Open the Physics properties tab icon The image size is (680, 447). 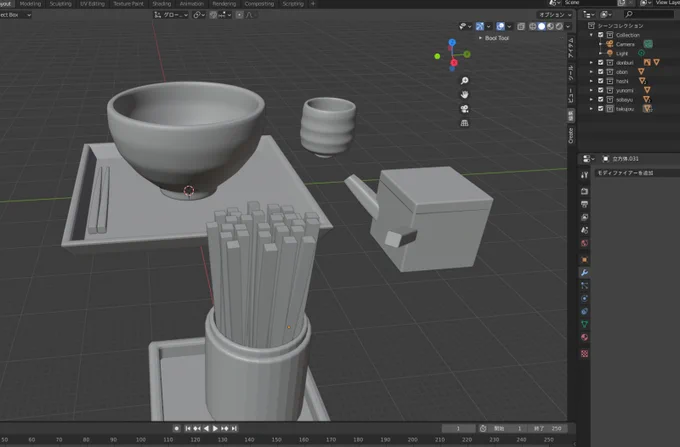click(585, 299)
